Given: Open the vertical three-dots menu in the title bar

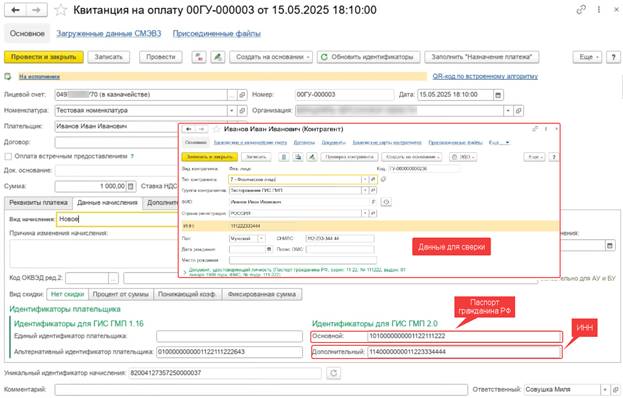Looking at the screenshot, I should (599, 10).
